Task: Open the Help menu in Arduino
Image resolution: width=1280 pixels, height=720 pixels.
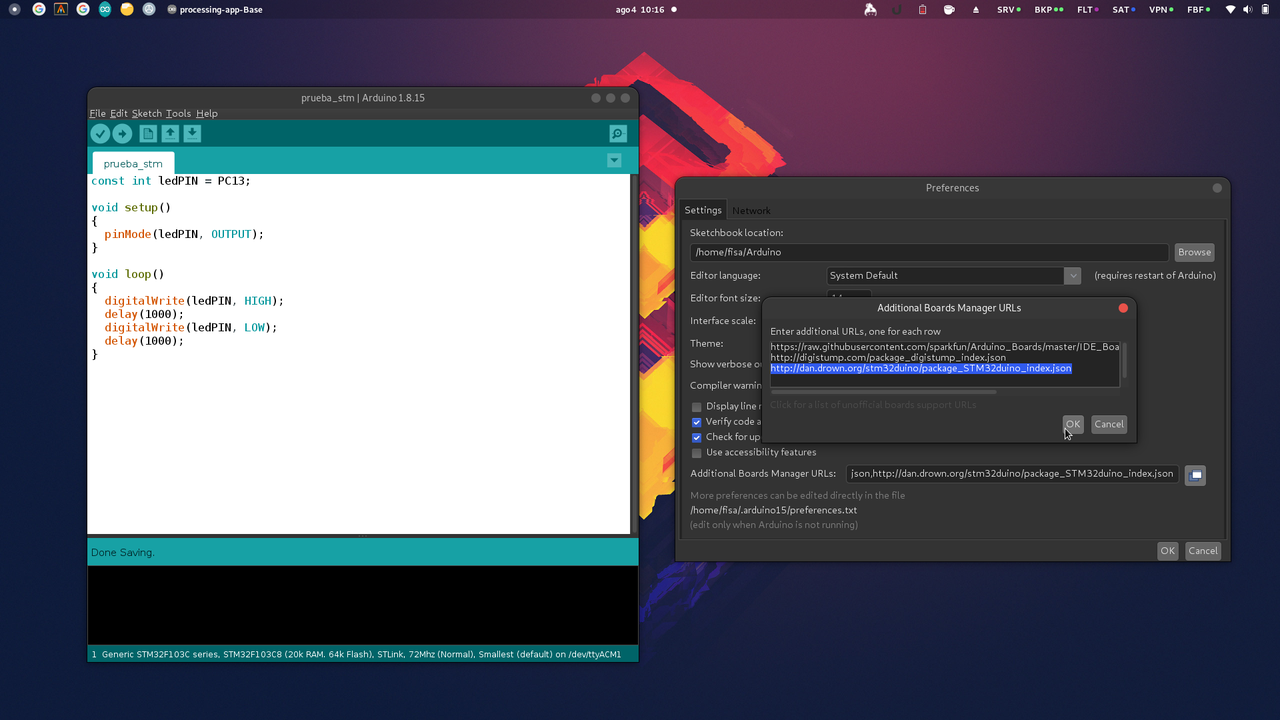Action: (x=207, y=114)
